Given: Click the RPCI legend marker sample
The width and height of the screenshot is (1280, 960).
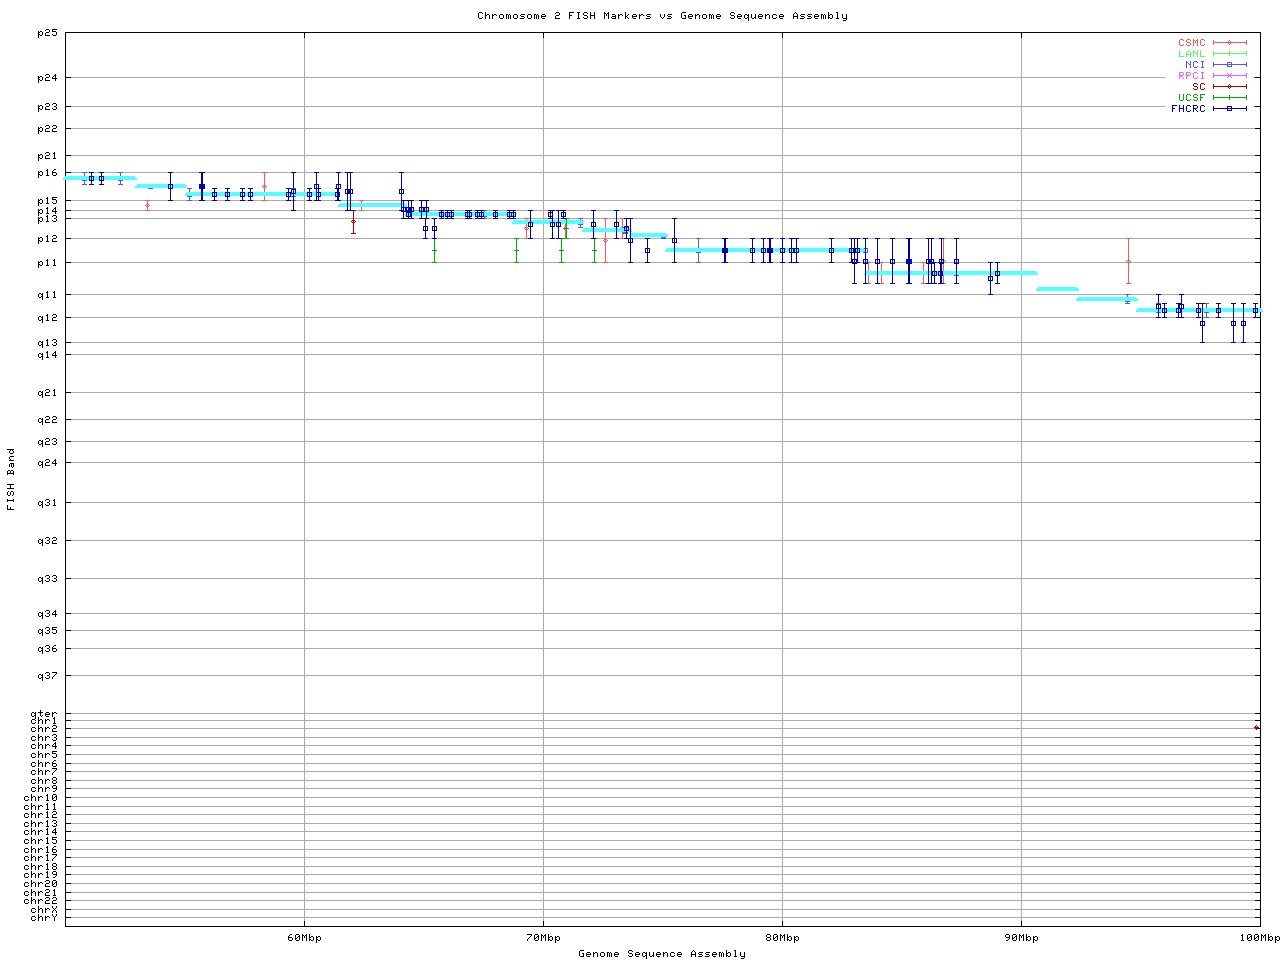Looking at the screenshot, I should tap(1229, 76).
